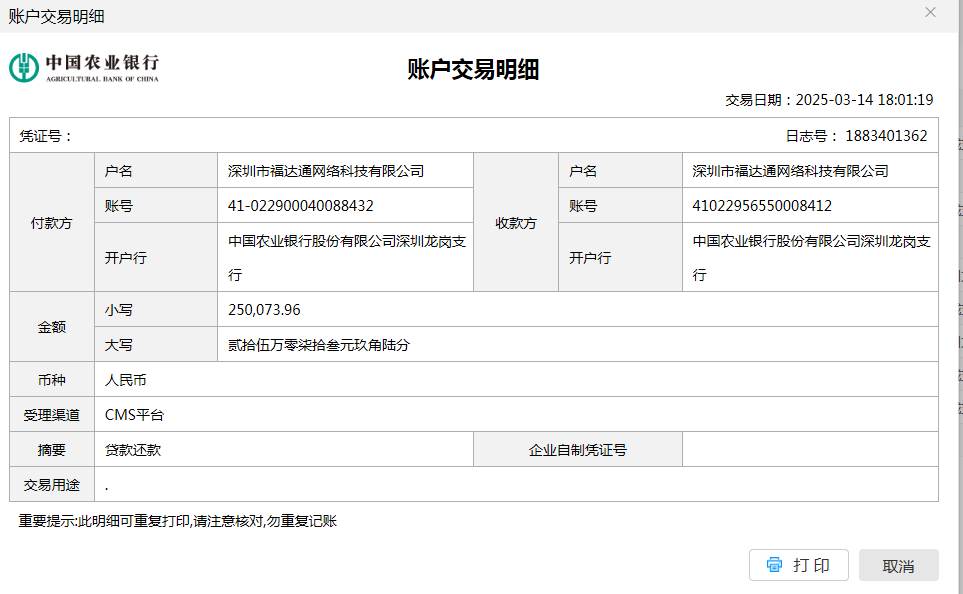Select the summary value 贷款还款

tap(133, 450)
